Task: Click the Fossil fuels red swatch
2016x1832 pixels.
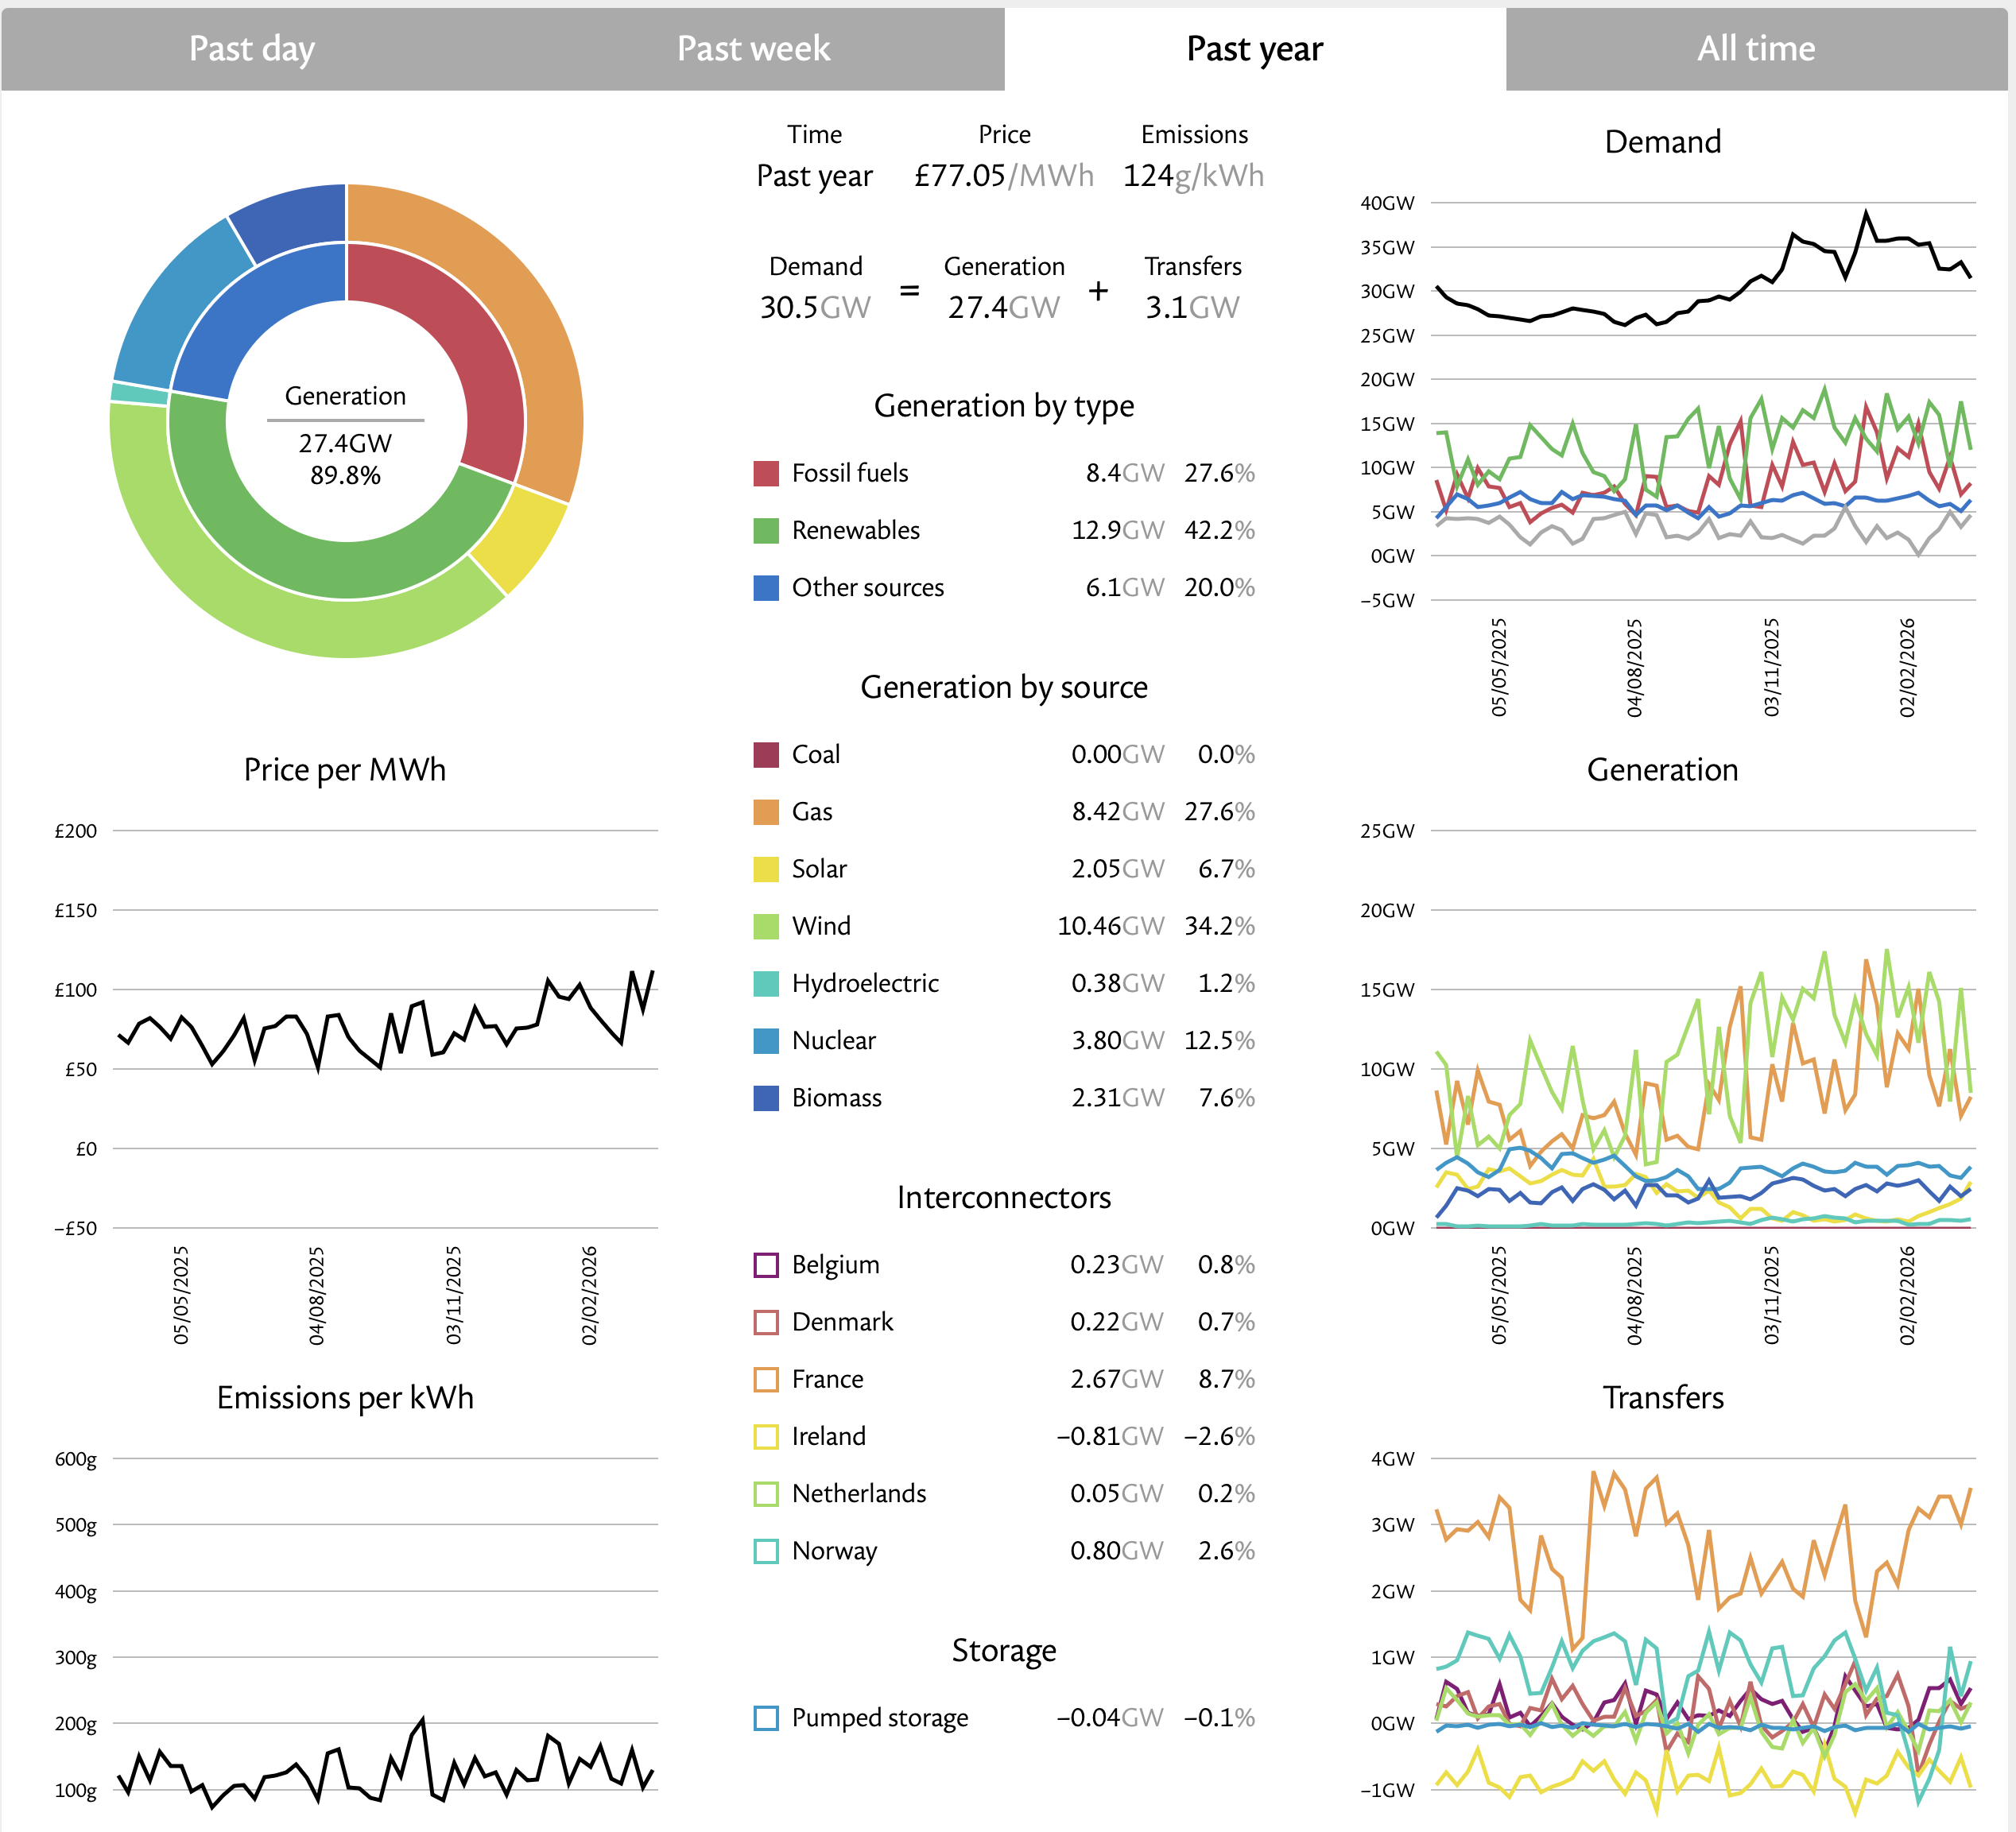Action: tap(766, 474)
